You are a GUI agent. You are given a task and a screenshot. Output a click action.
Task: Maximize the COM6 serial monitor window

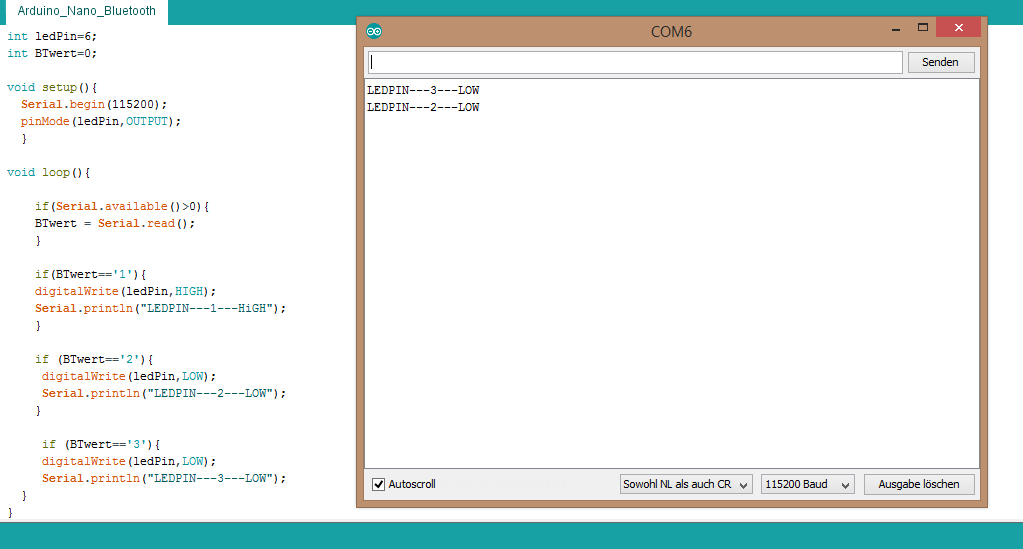coord(923,27)
